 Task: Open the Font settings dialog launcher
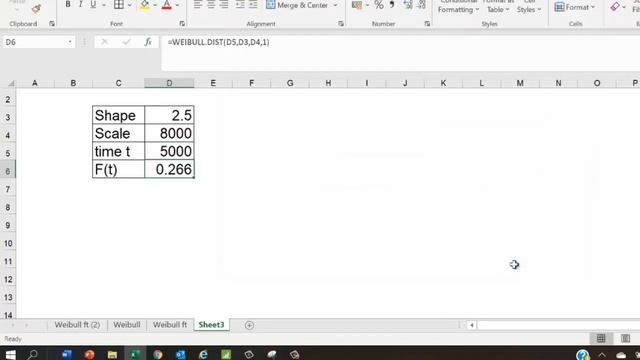pos(182,24)
